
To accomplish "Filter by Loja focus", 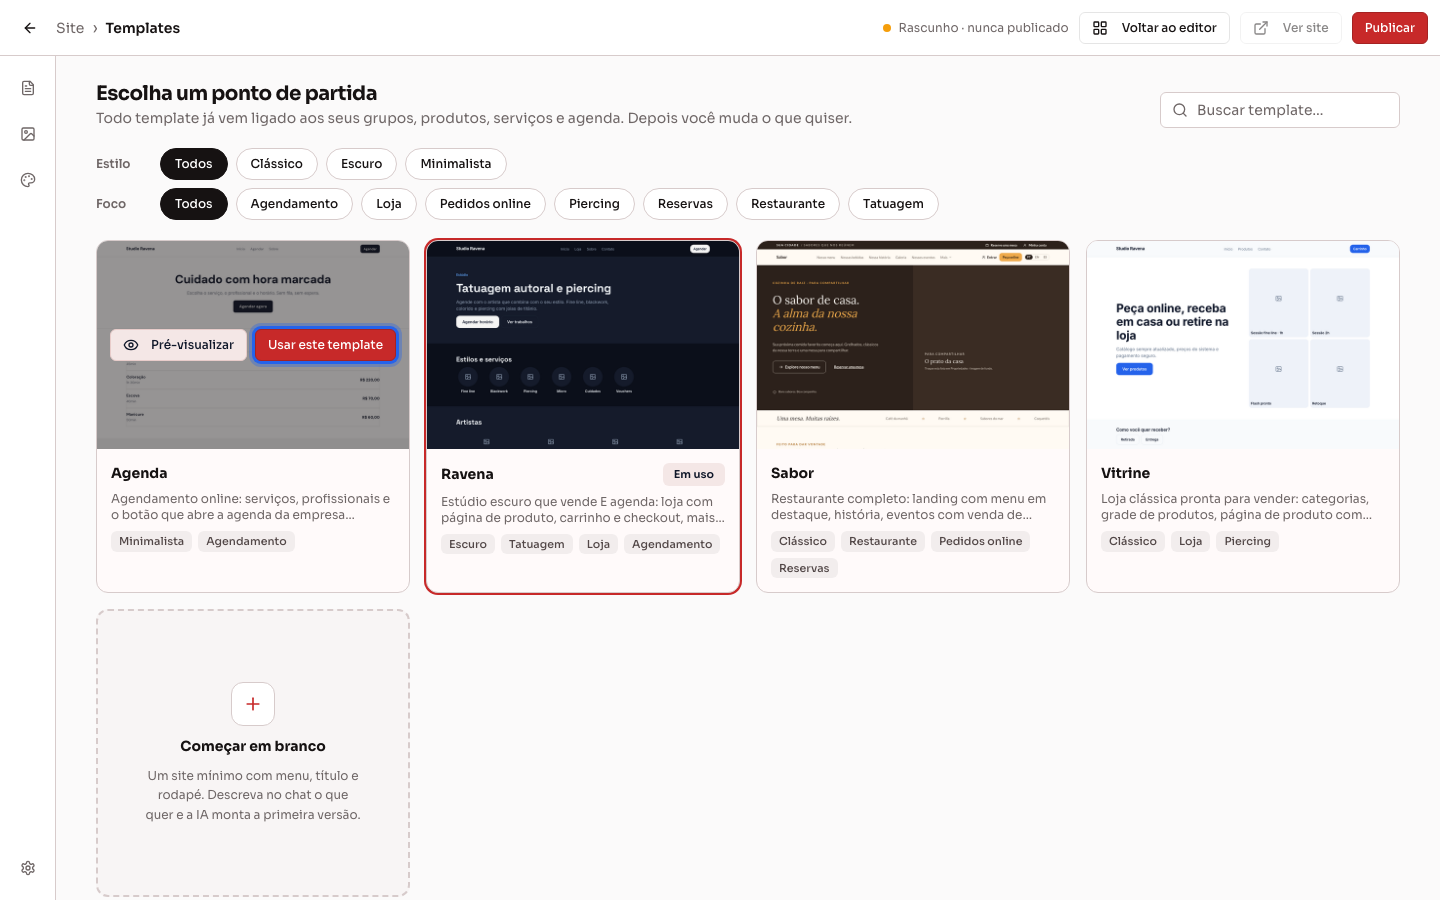I will (389, 204).
